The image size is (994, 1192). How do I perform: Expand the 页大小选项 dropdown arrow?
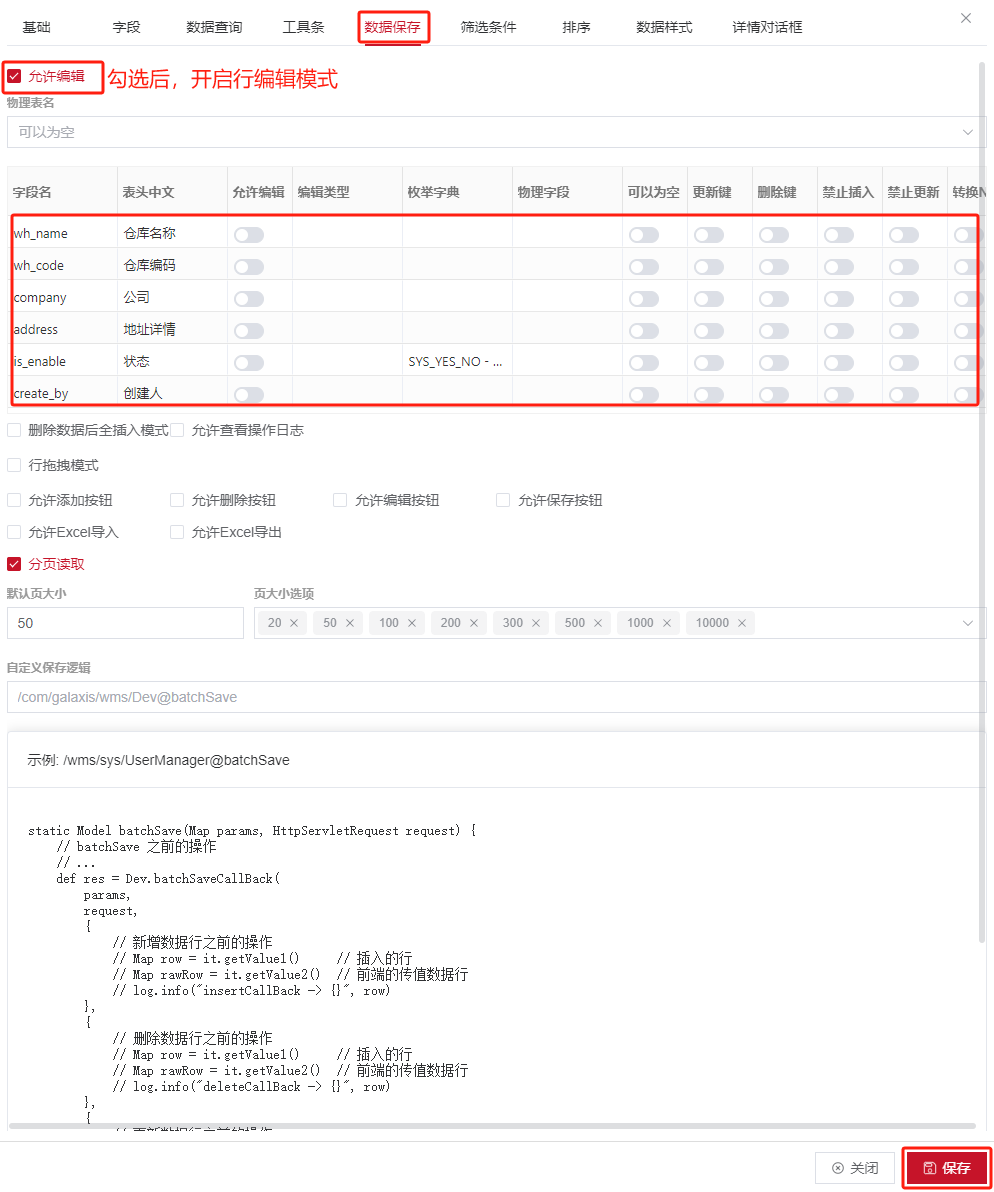967,623
